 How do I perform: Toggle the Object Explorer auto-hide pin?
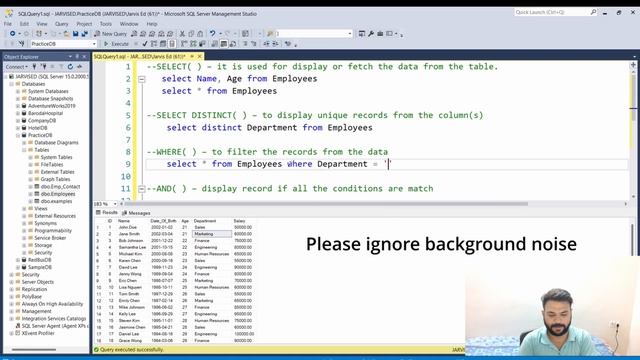(77, 56)
